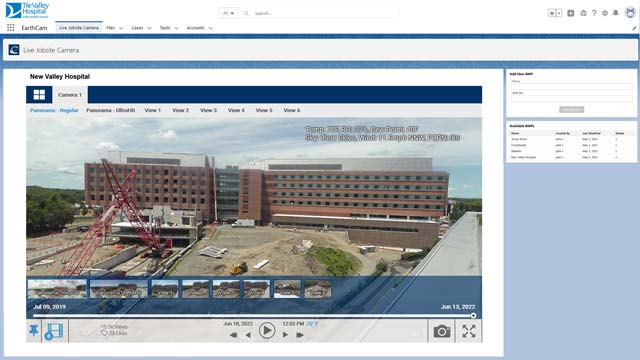Click the timeline progress bar
Viewport: 640px width, 360px height.
pyautogui.click(x=252, y=316)
